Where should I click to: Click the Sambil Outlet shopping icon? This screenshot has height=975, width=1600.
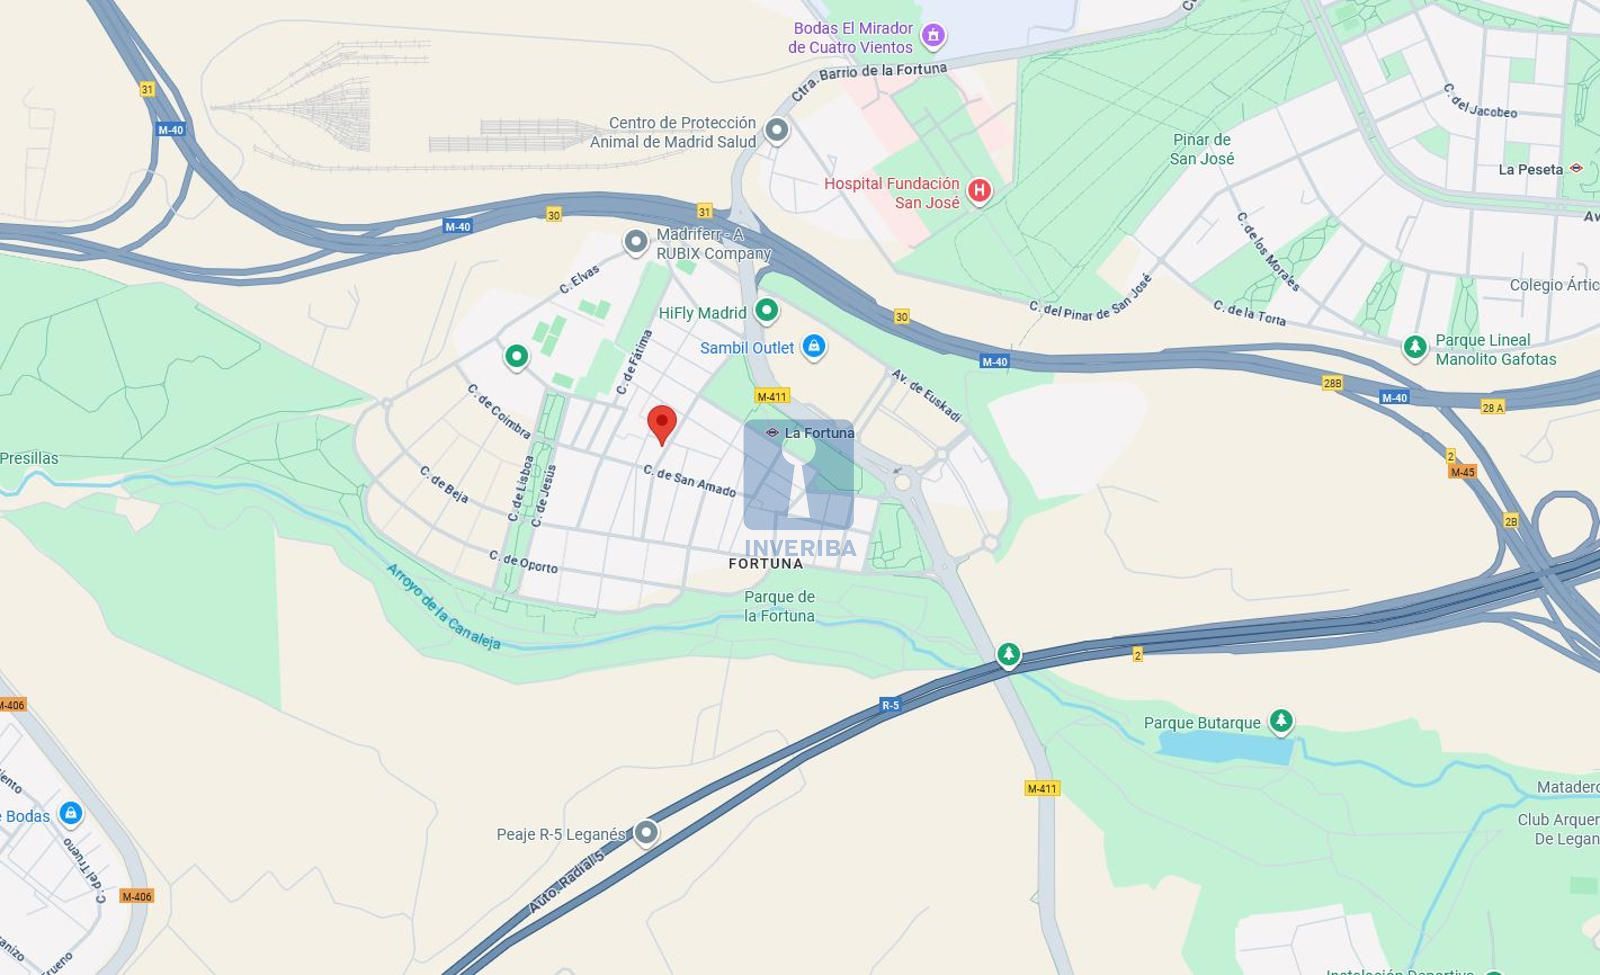(x=814, y=347)
